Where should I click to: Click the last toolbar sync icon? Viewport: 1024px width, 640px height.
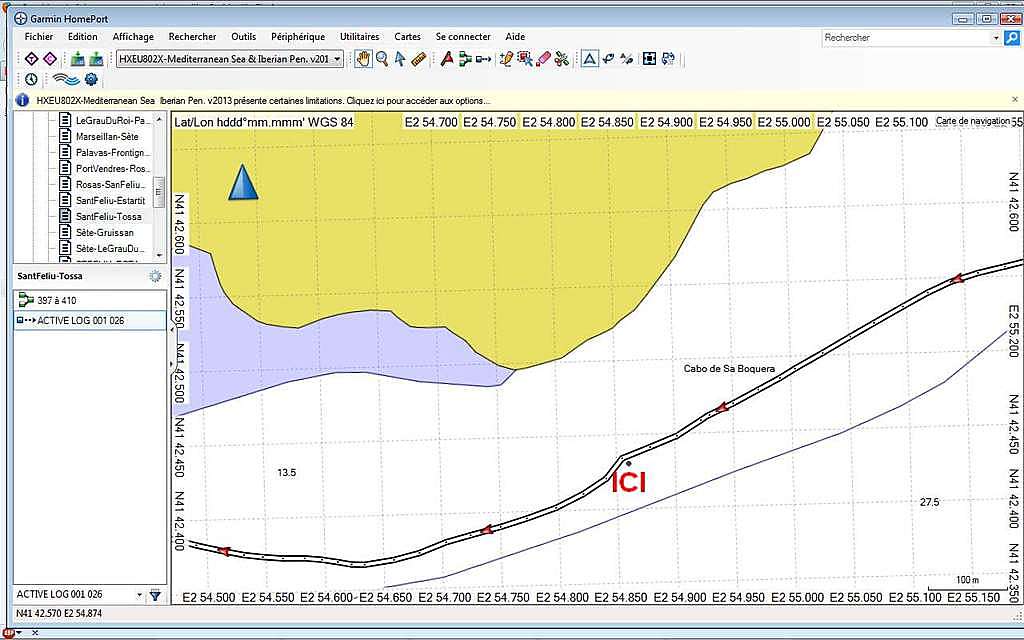[668, 59]
